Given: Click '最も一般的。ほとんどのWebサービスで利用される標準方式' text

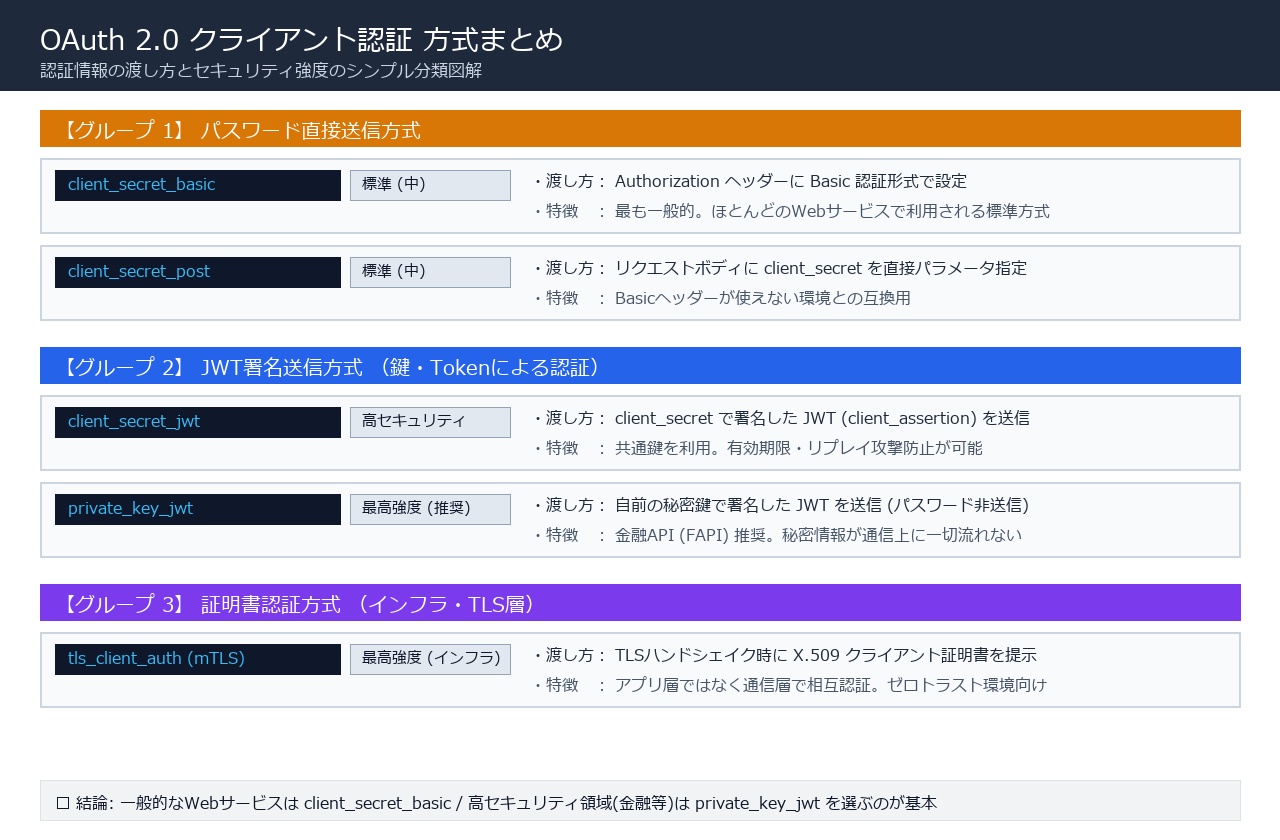Looking at the screenshot, I should [x=832, y=211].
